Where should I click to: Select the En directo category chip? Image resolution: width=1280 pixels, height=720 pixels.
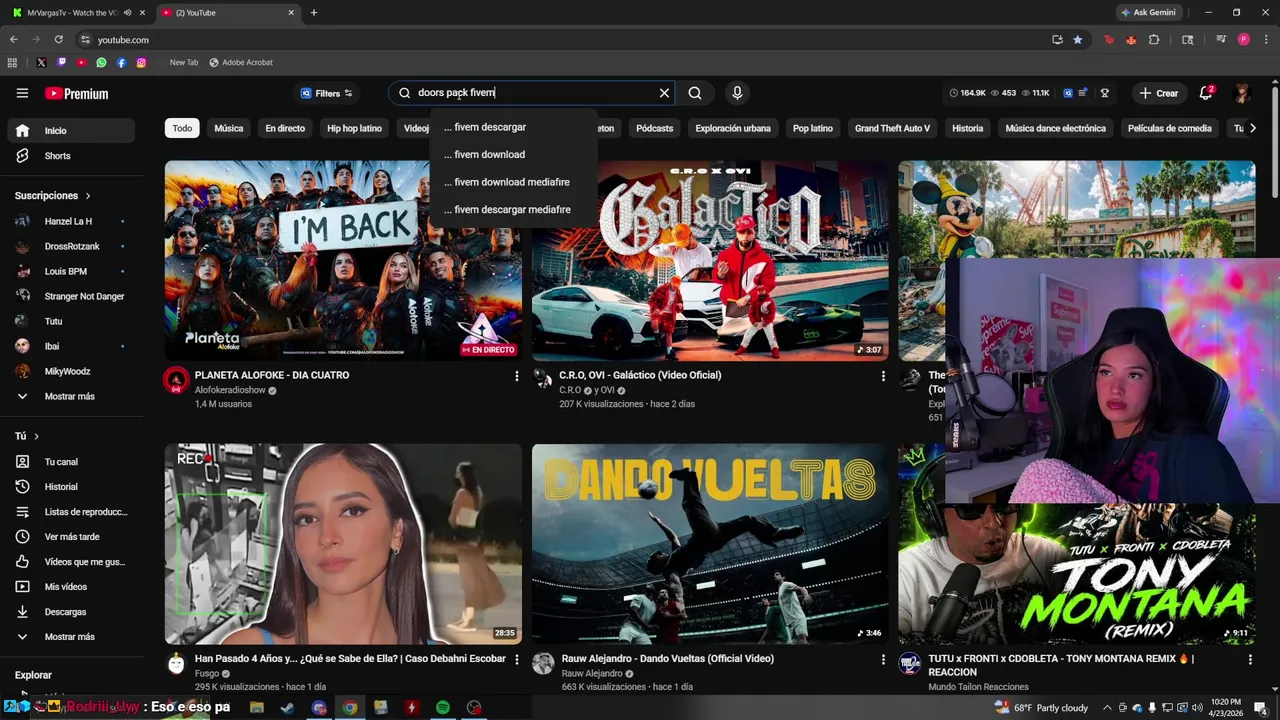tap(285, 128)
